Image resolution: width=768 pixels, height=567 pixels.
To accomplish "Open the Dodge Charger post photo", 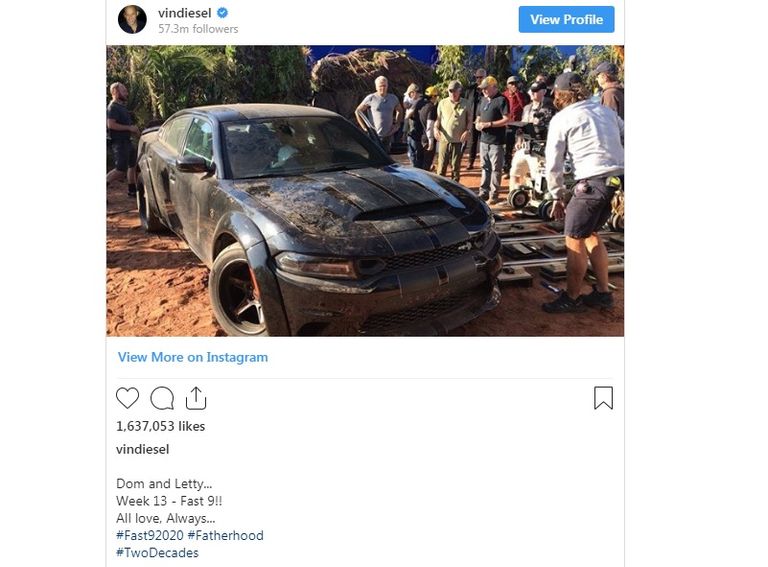I will [x=365, y=191].
